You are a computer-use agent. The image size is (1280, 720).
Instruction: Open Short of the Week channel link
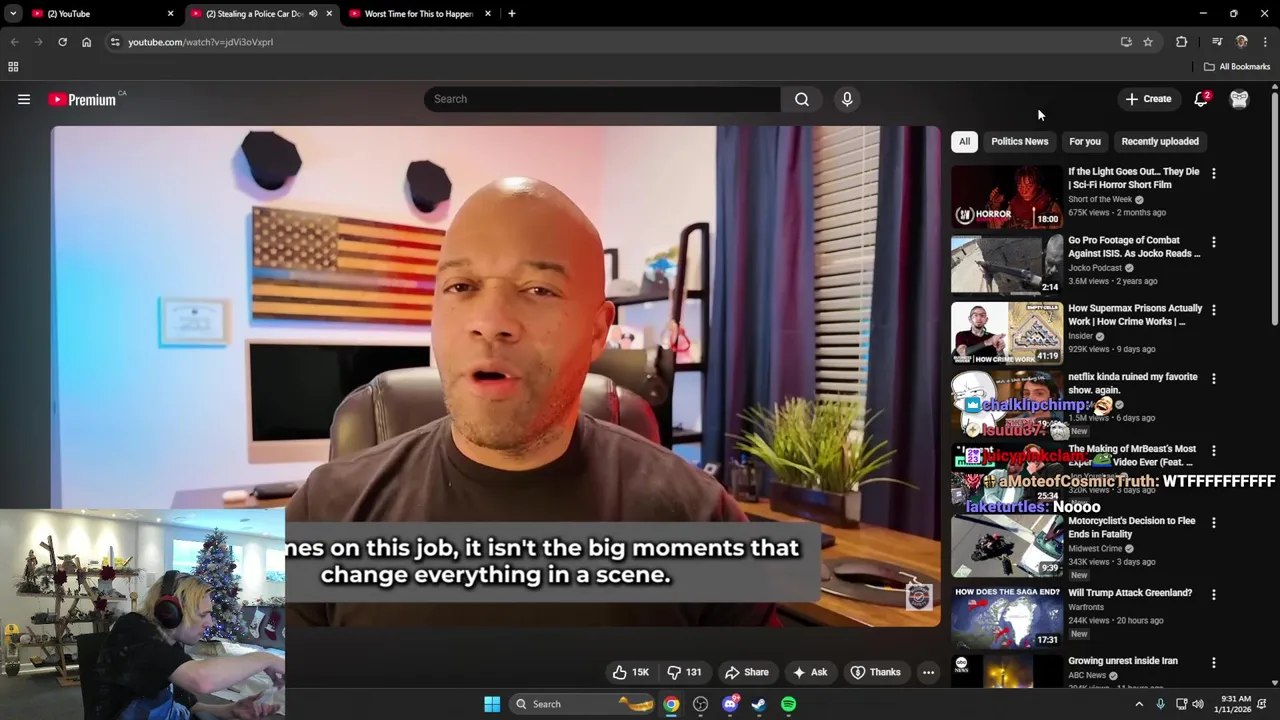(x=1100, y=199)
